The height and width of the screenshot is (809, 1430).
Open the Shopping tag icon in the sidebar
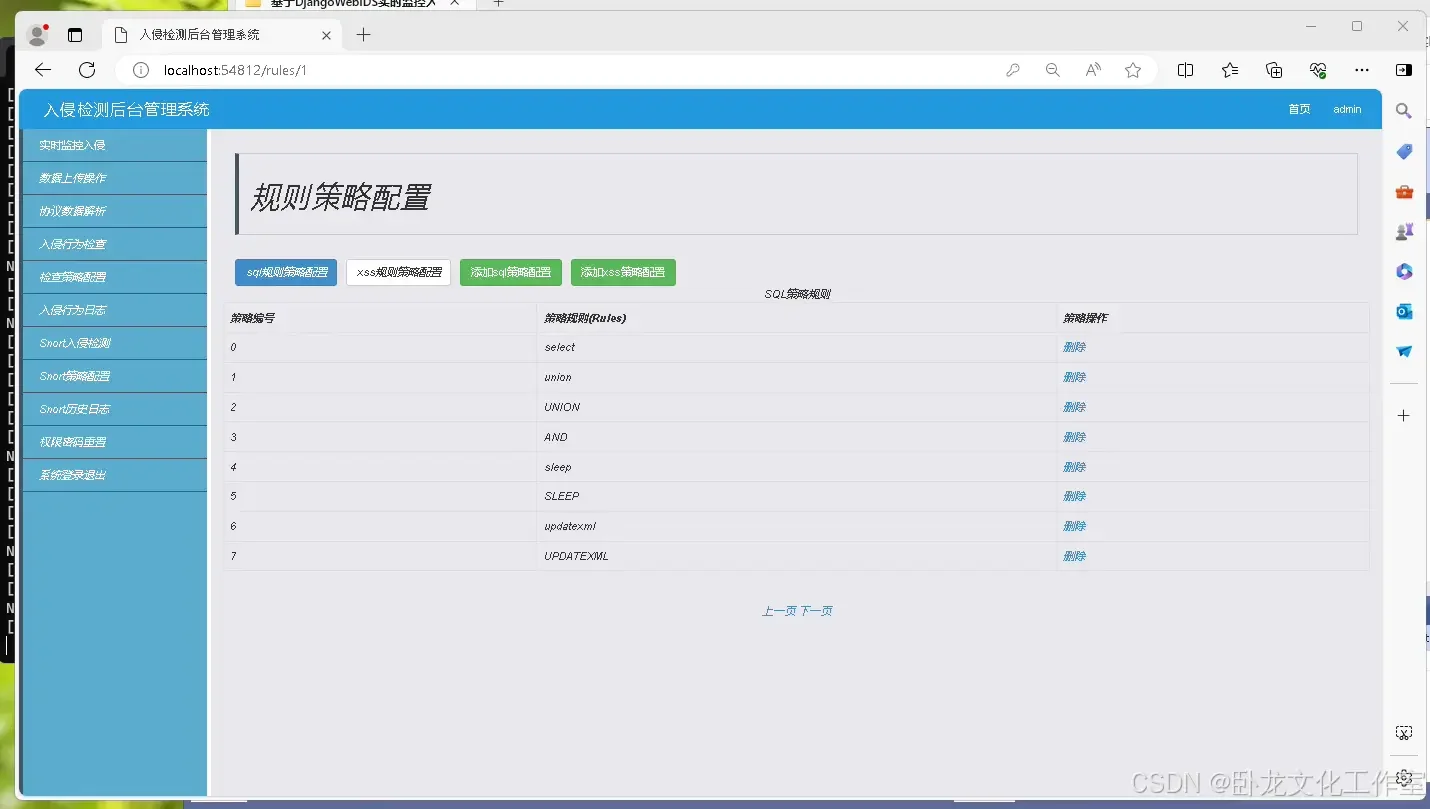coord(1403,151)
